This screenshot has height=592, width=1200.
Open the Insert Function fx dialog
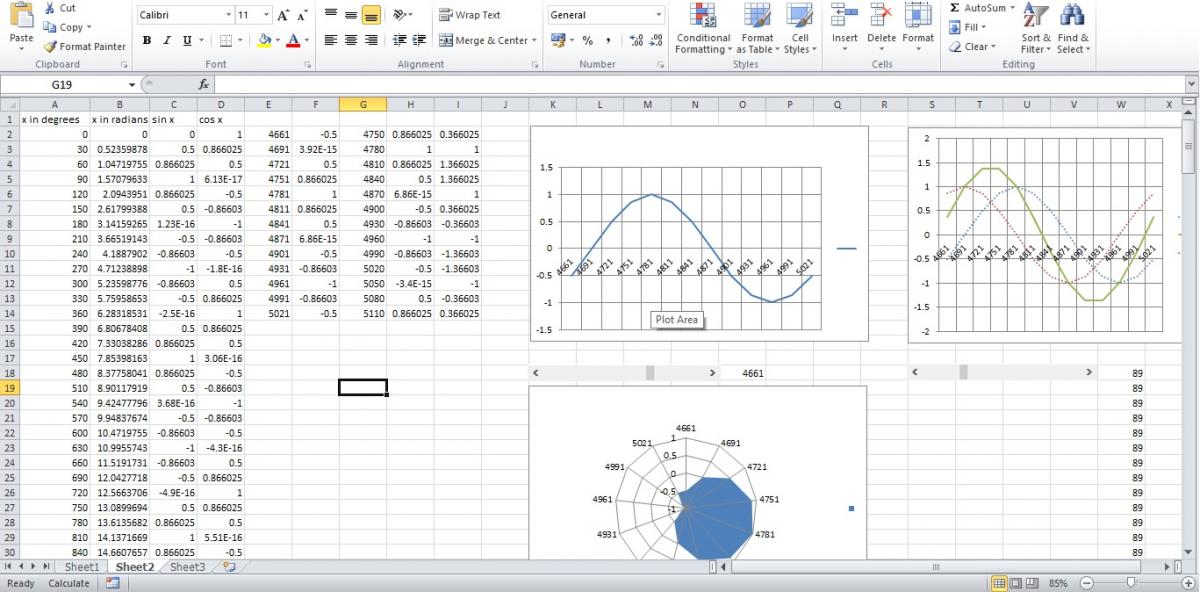[x=204, y=85]
